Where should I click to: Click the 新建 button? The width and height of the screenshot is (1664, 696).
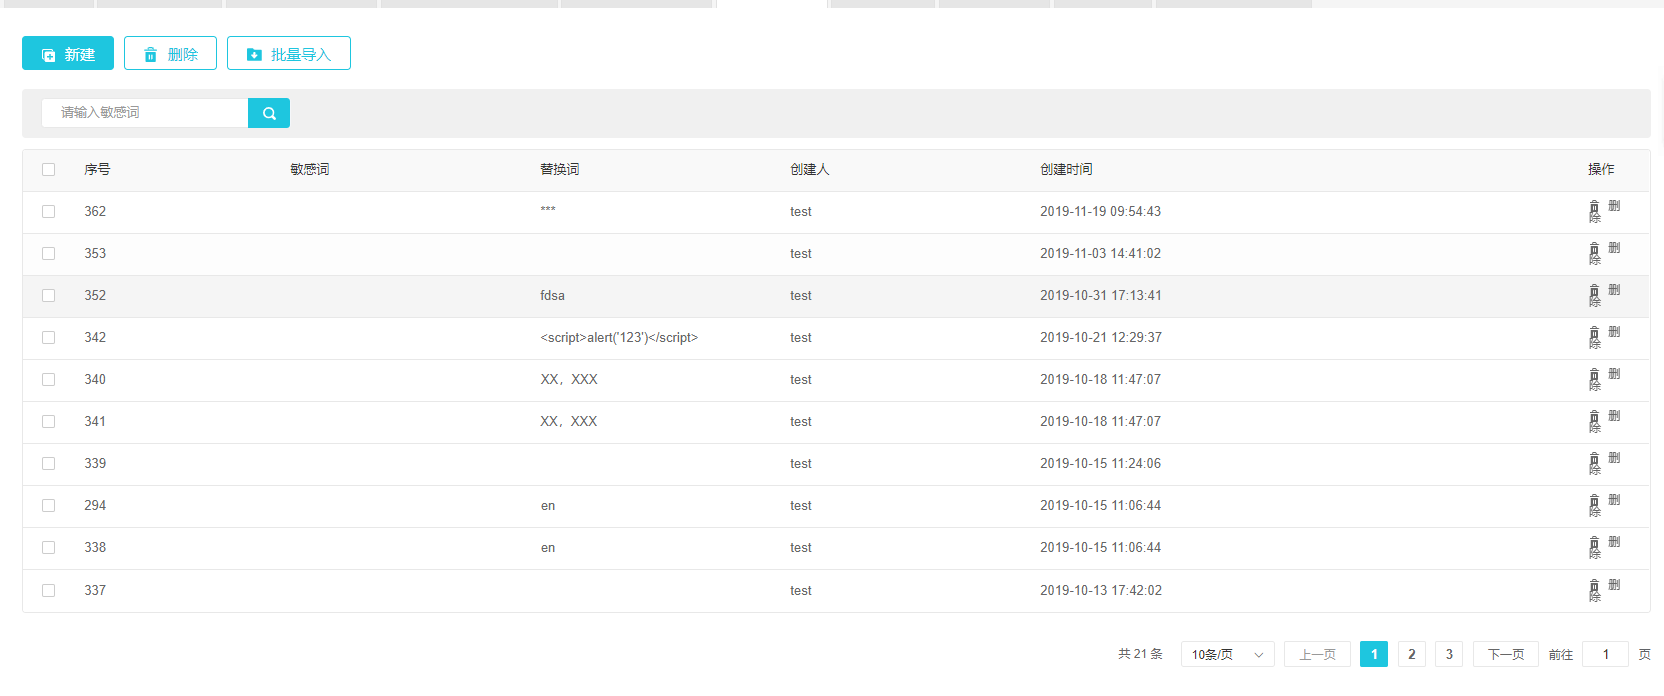(68, 54)
